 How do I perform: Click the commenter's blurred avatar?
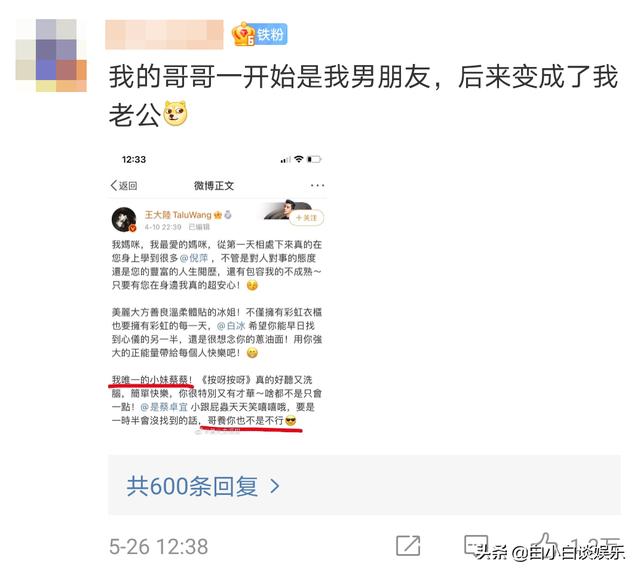tap(51, 55)
